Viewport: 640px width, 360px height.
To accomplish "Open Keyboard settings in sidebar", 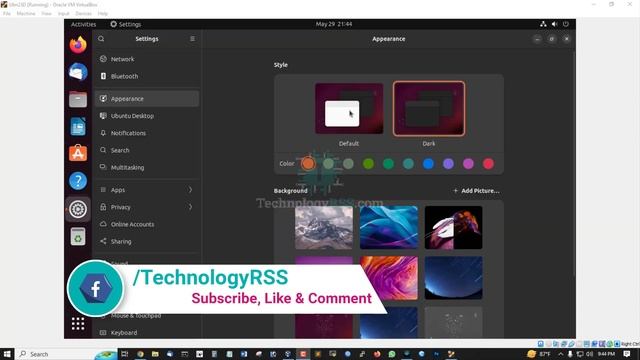I will point(147,333).
